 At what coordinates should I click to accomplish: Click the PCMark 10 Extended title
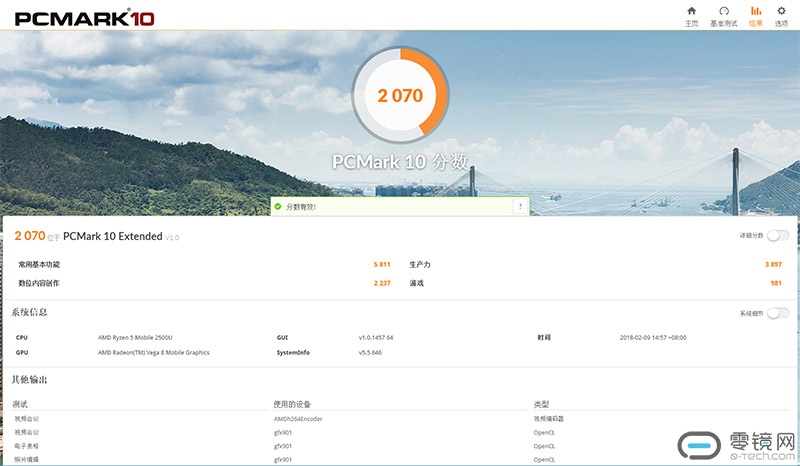click(113, 236)
